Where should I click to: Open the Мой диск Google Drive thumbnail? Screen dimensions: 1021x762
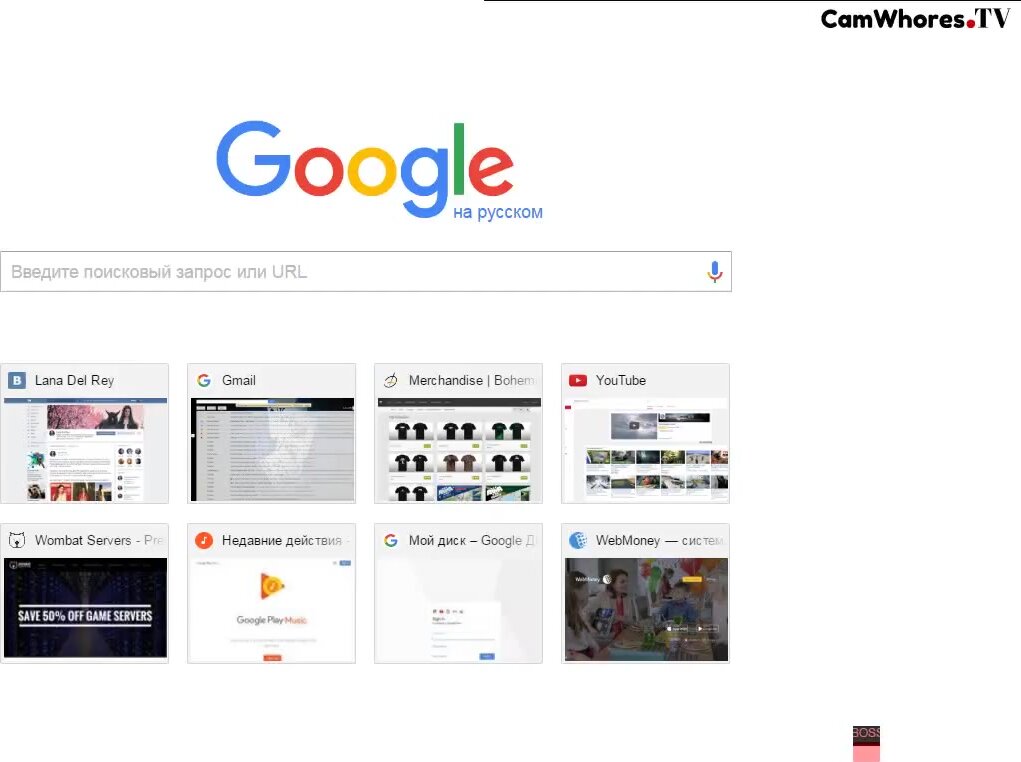[459, 610]
